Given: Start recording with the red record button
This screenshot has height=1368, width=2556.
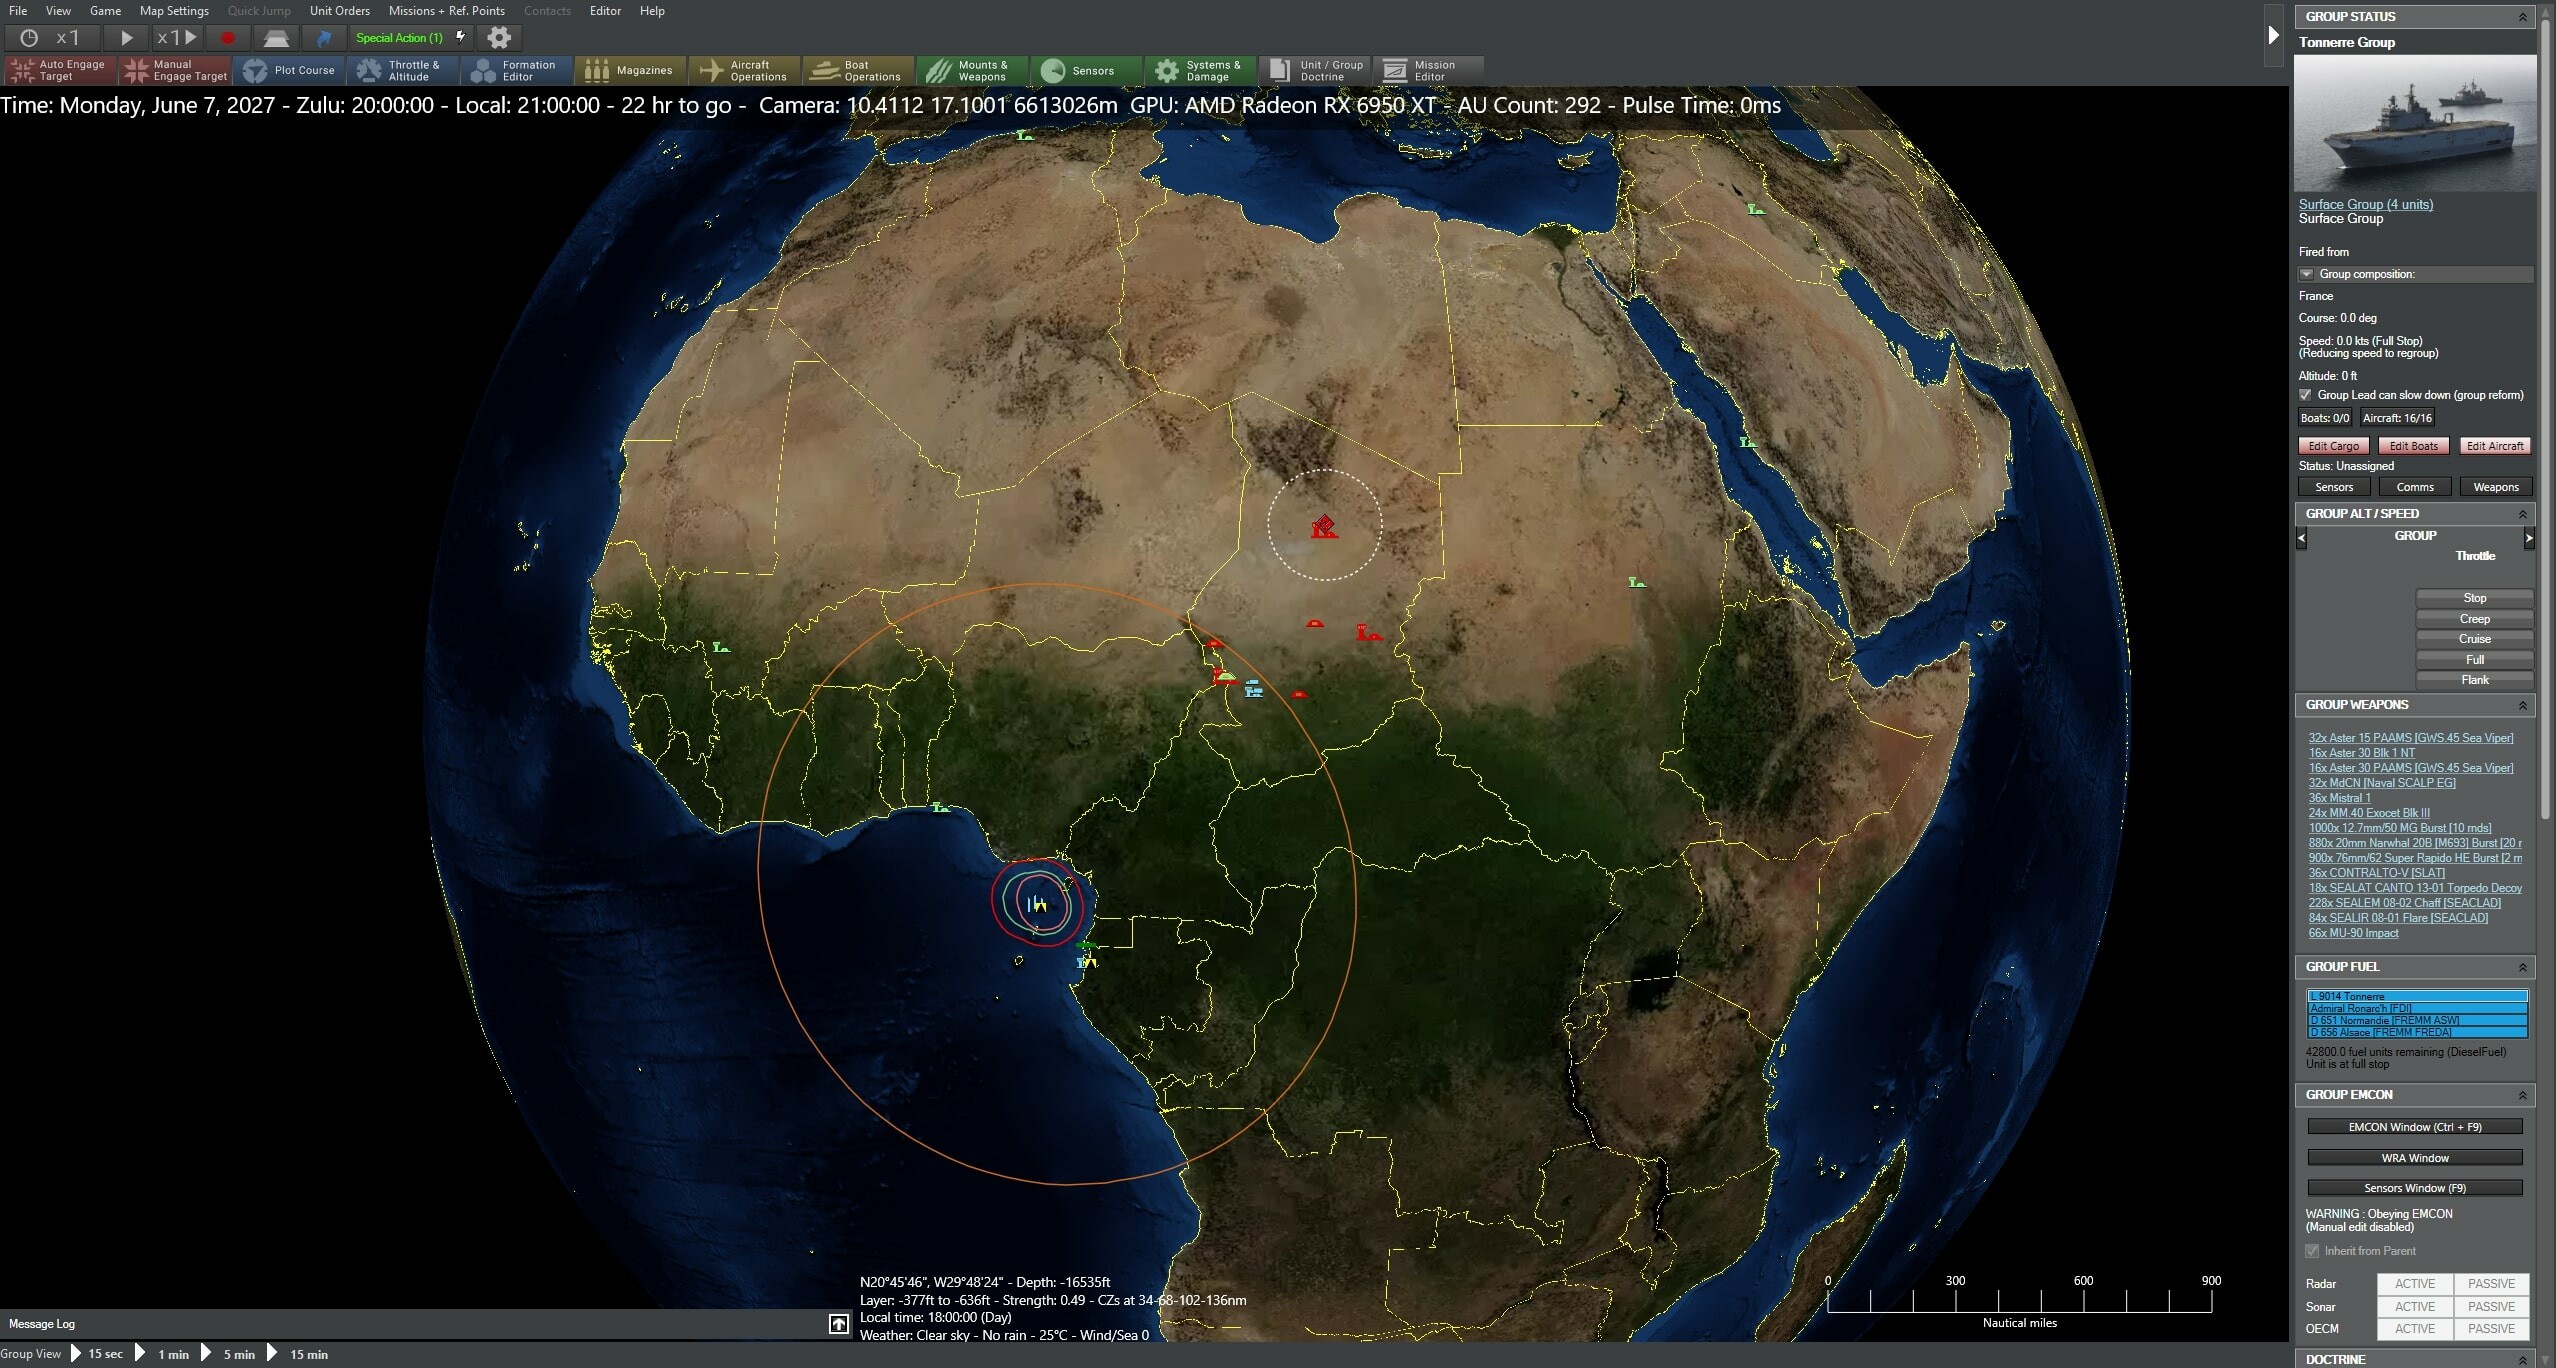Looking at the screenshot, I should [227, 38].
